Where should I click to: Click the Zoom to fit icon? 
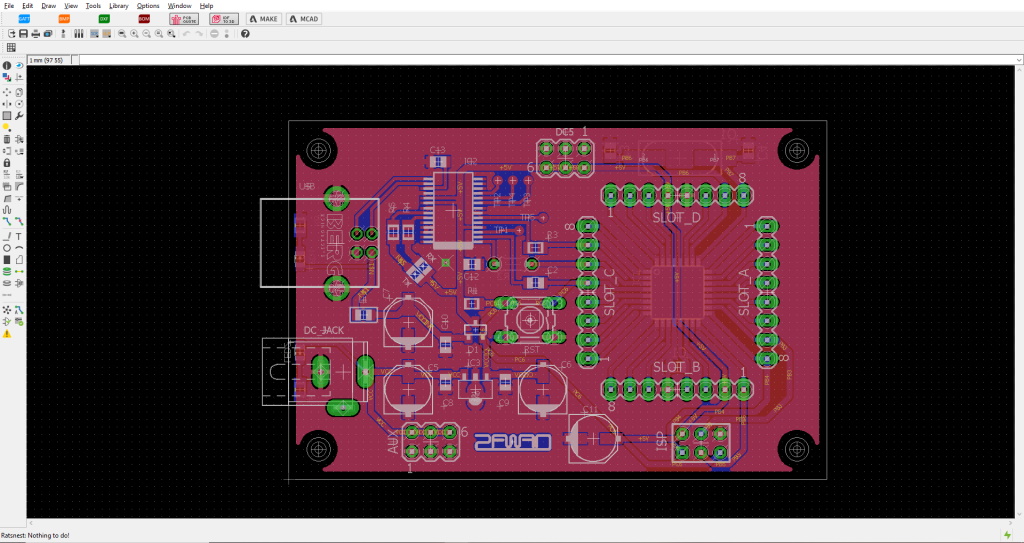point(121,34)
